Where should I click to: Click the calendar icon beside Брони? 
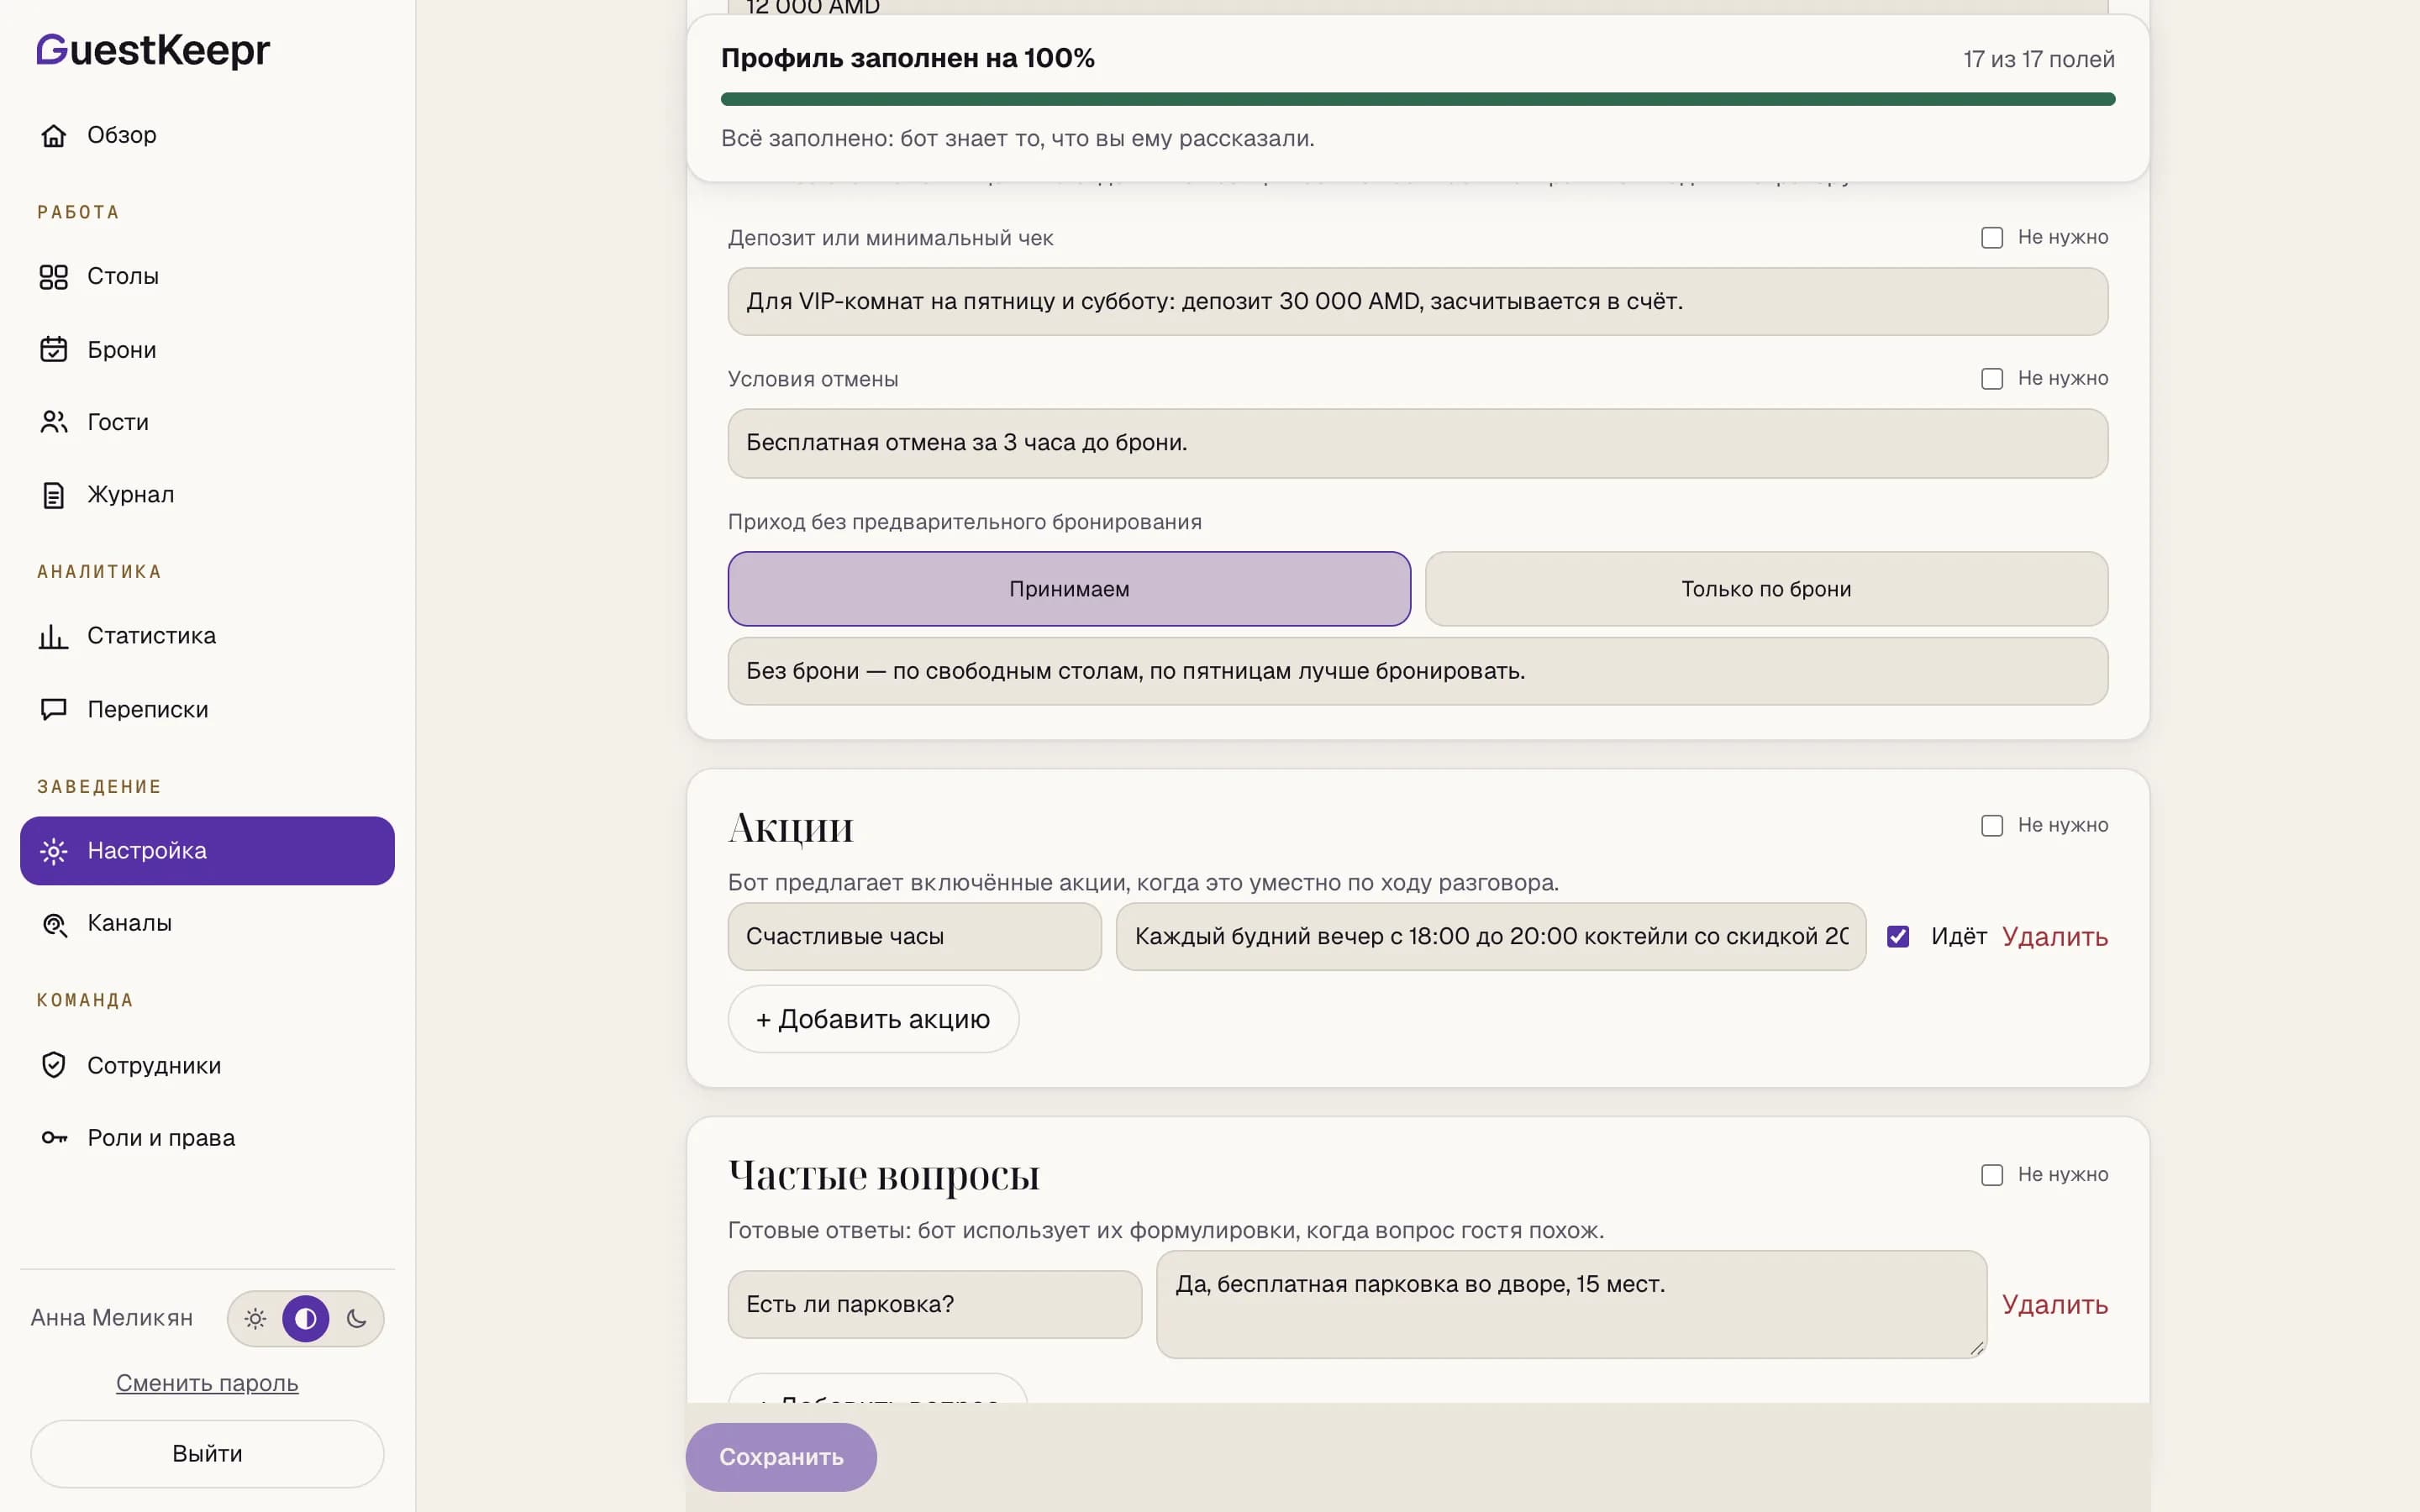tap(54, 350)
